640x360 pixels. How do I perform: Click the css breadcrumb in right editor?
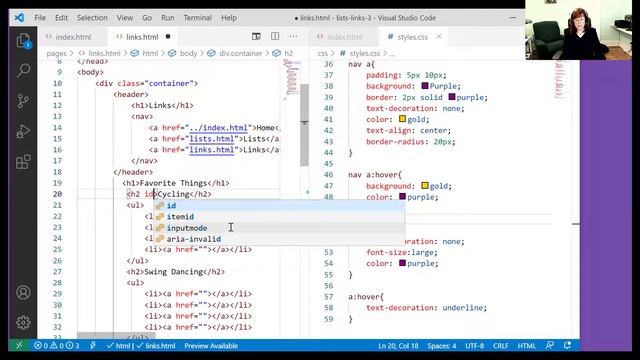pyautogui.click(x=322, y=53)
